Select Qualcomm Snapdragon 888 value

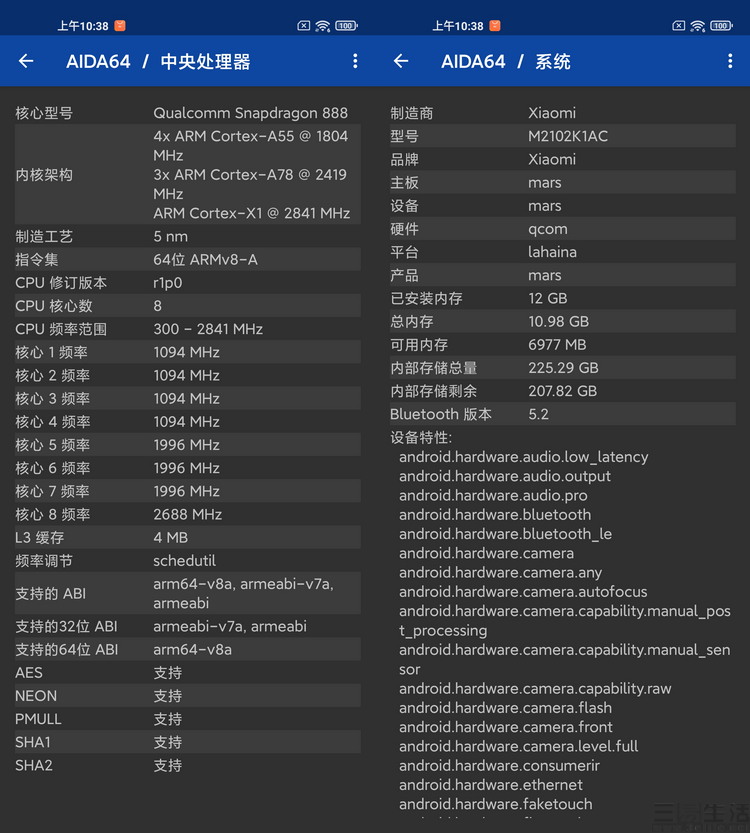pos(251,113)
